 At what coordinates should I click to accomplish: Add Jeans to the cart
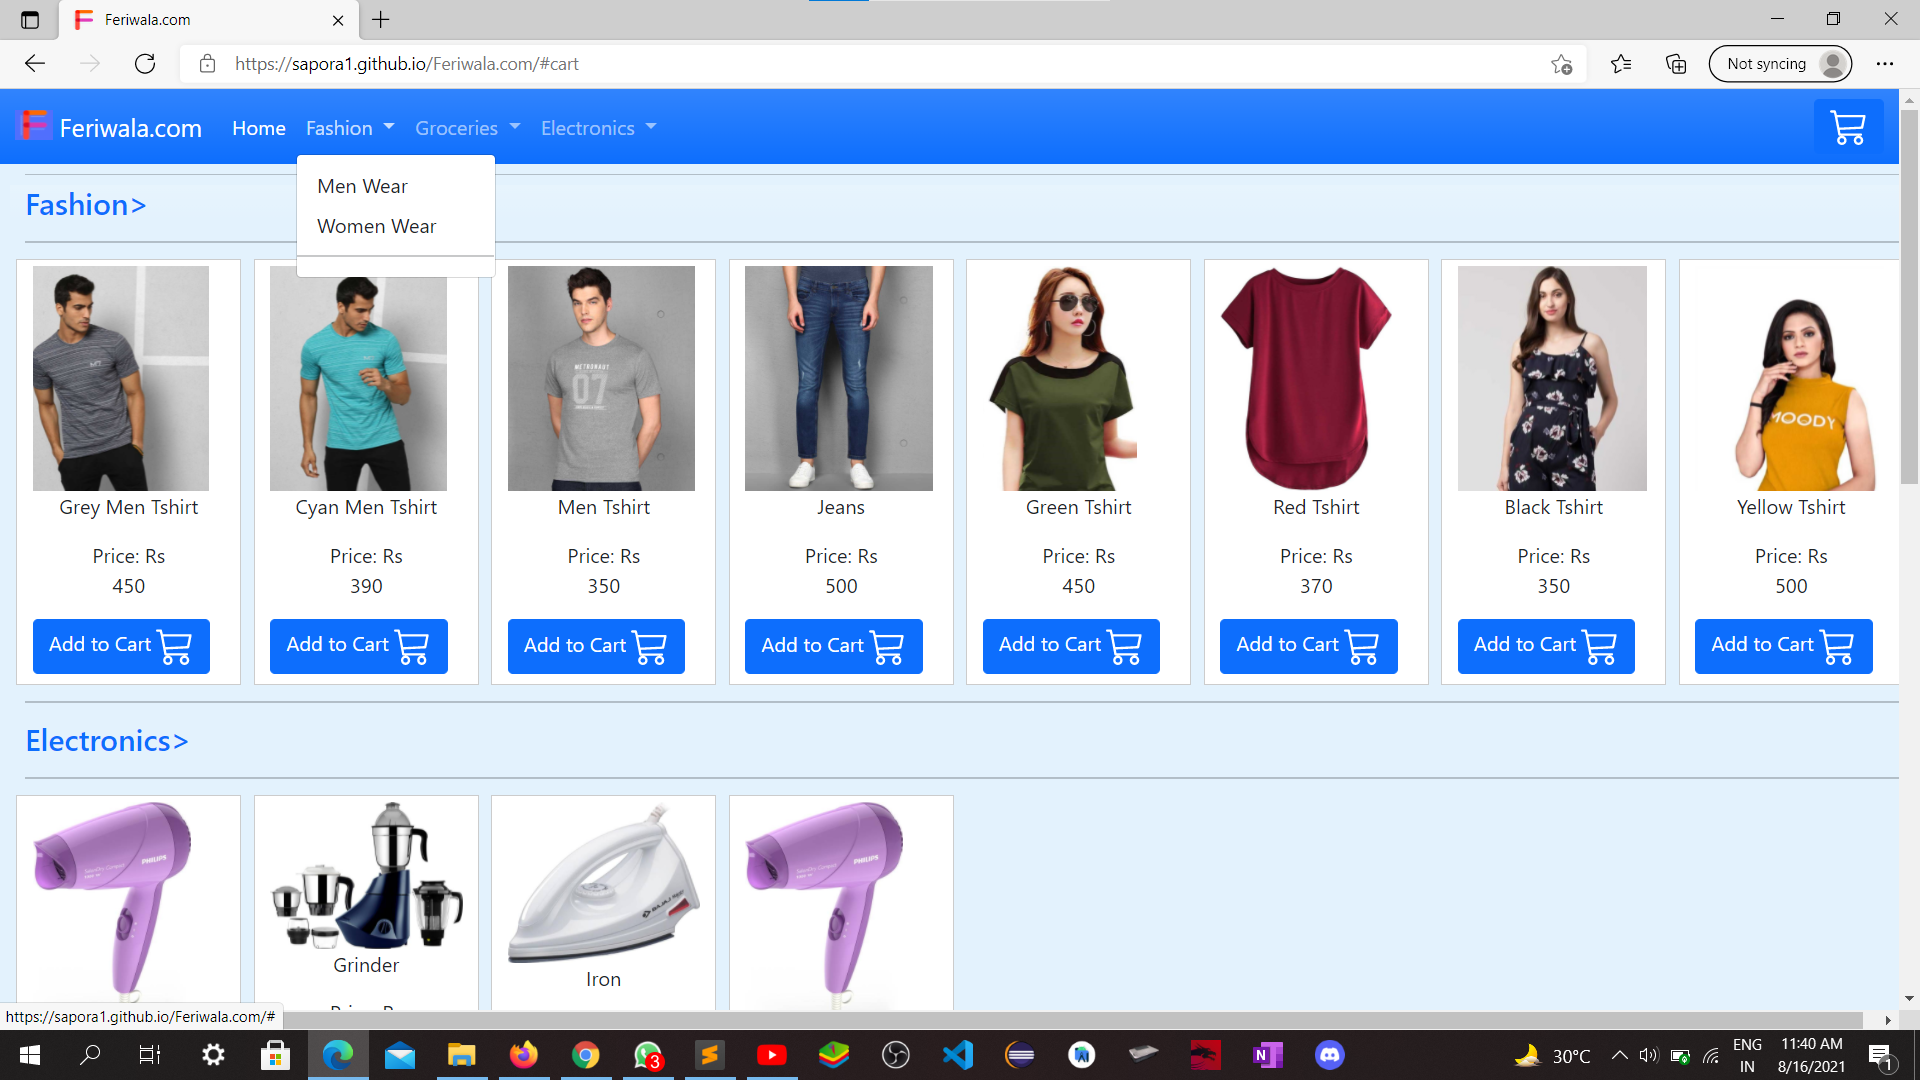pyautogui.click(x=833, y=646)
